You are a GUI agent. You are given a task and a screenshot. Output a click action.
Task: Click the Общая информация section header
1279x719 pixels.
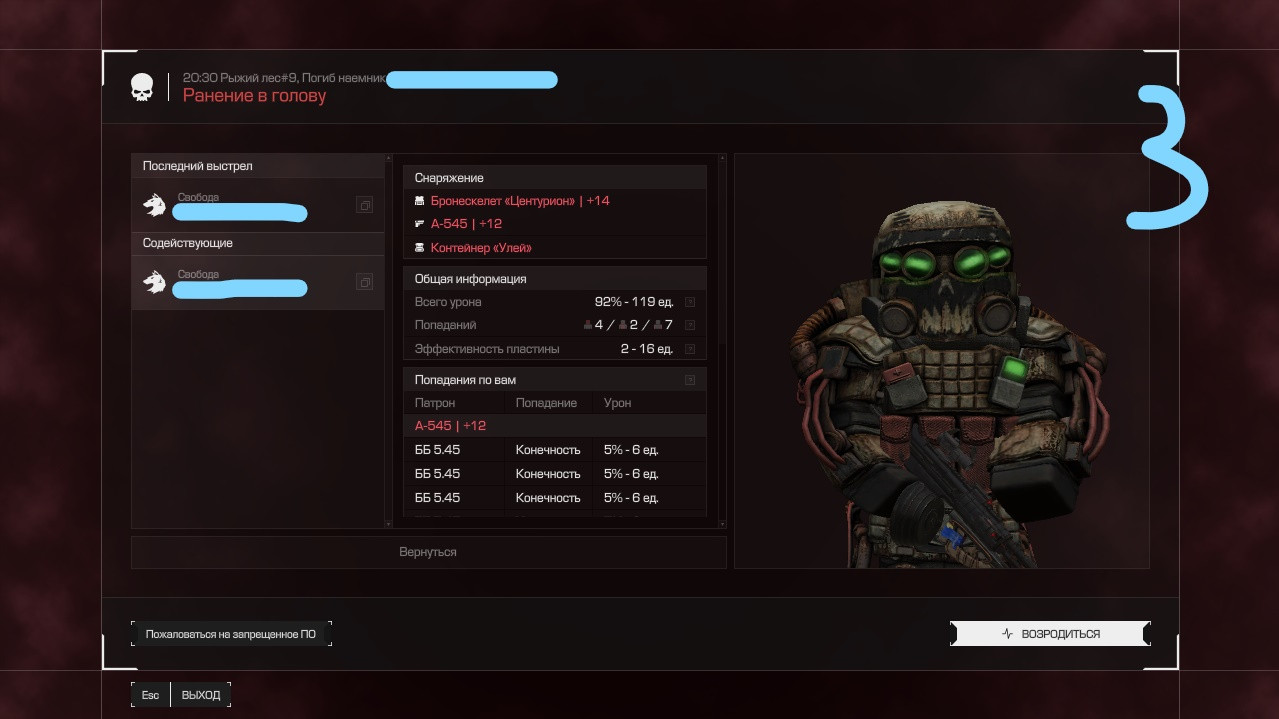click(555, 279)
